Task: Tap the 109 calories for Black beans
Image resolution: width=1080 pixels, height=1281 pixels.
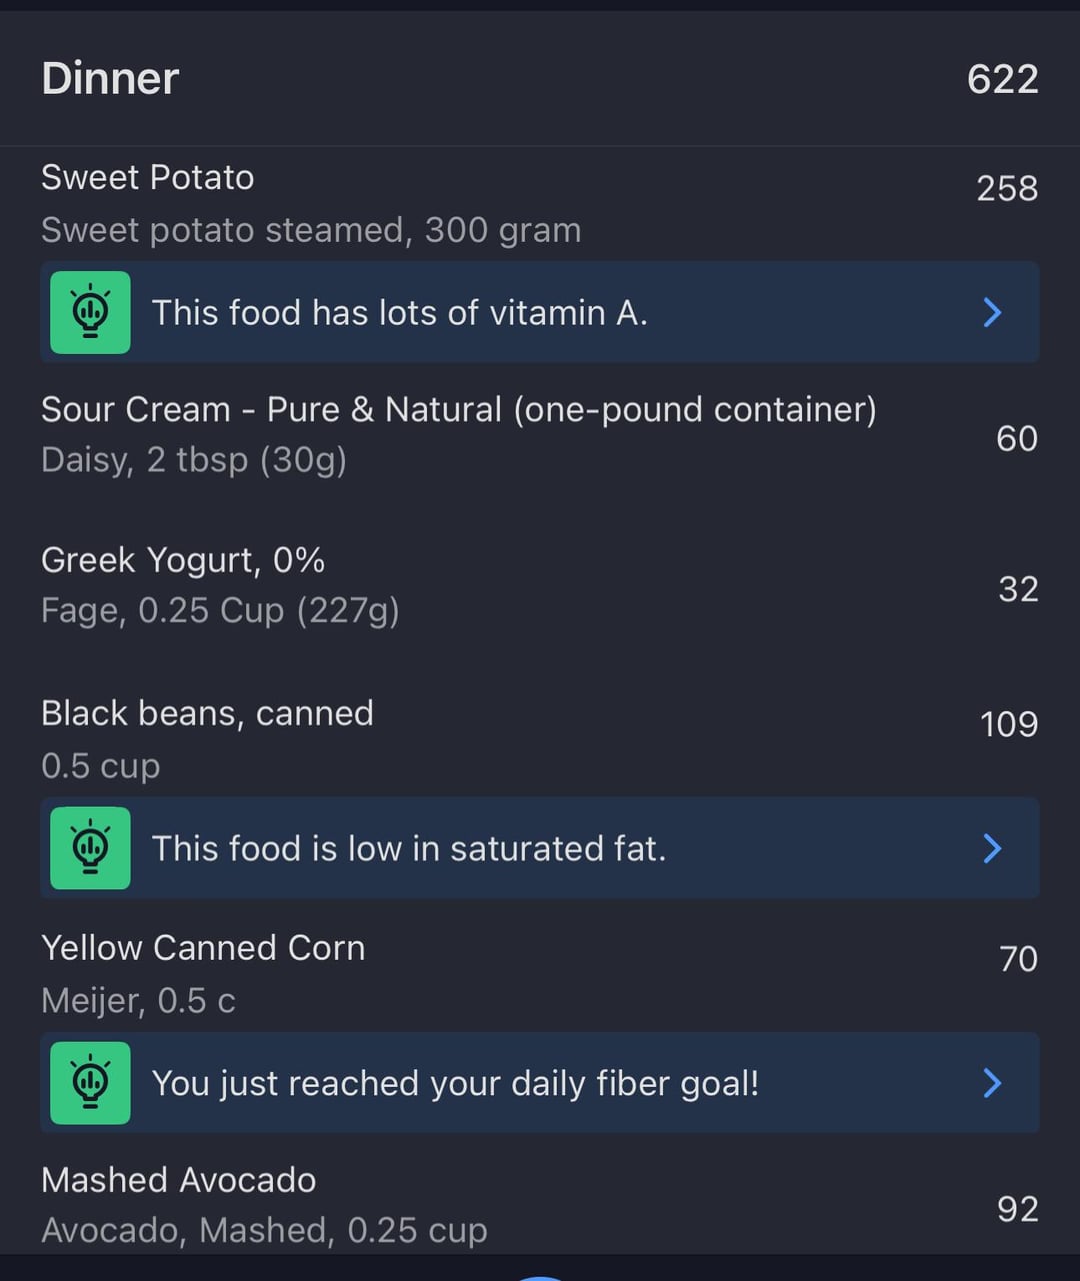Action: coord(1009,724)
